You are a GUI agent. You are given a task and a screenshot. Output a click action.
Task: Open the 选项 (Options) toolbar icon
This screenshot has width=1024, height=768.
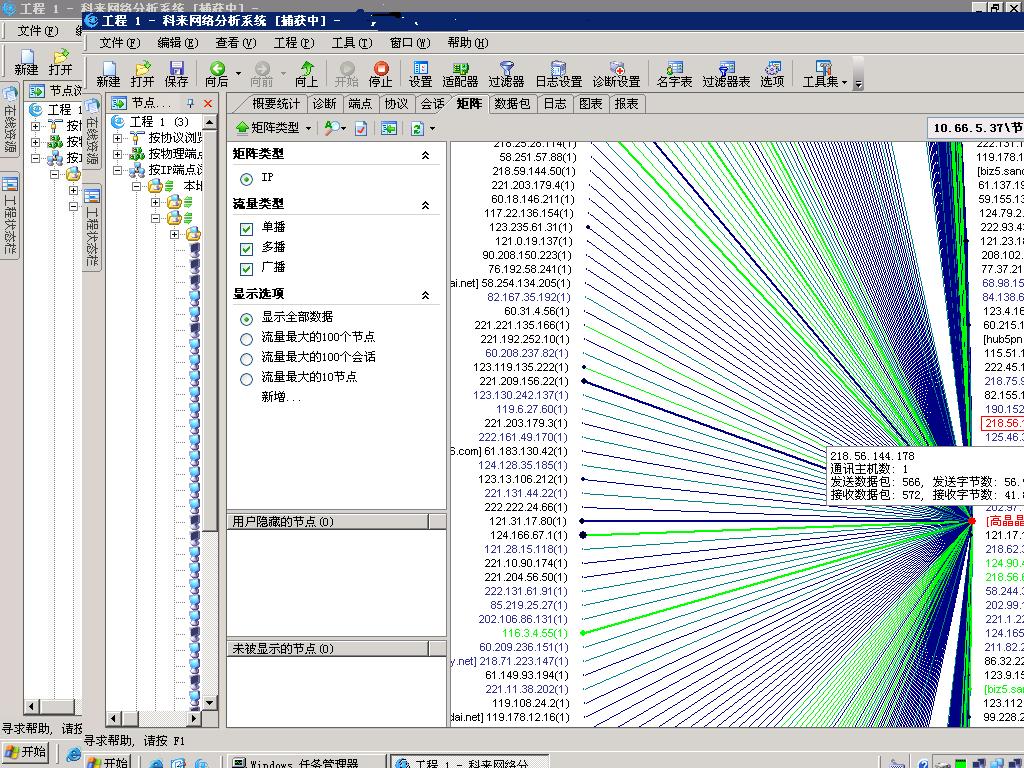[772, 74]
